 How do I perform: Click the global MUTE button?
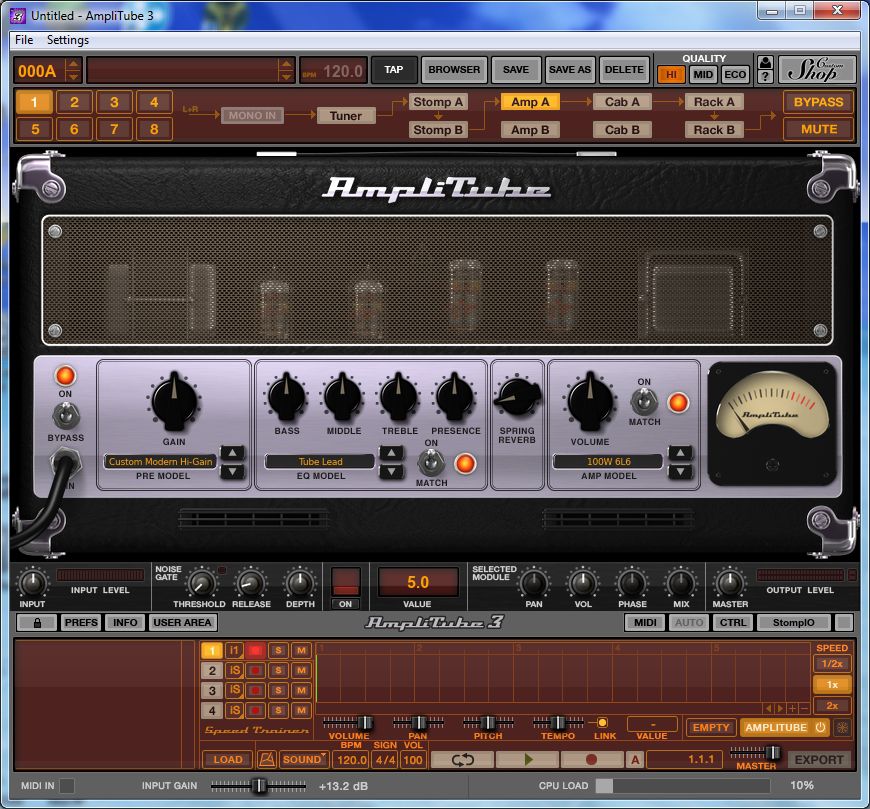click(818, 129)
